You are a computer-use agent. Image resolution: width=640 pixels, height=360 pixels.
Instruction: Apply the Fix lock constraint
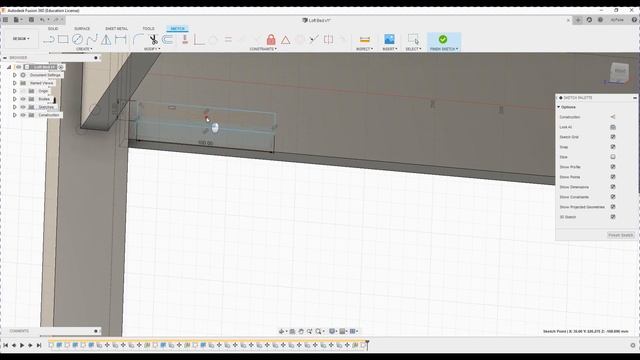coord(271,39)
